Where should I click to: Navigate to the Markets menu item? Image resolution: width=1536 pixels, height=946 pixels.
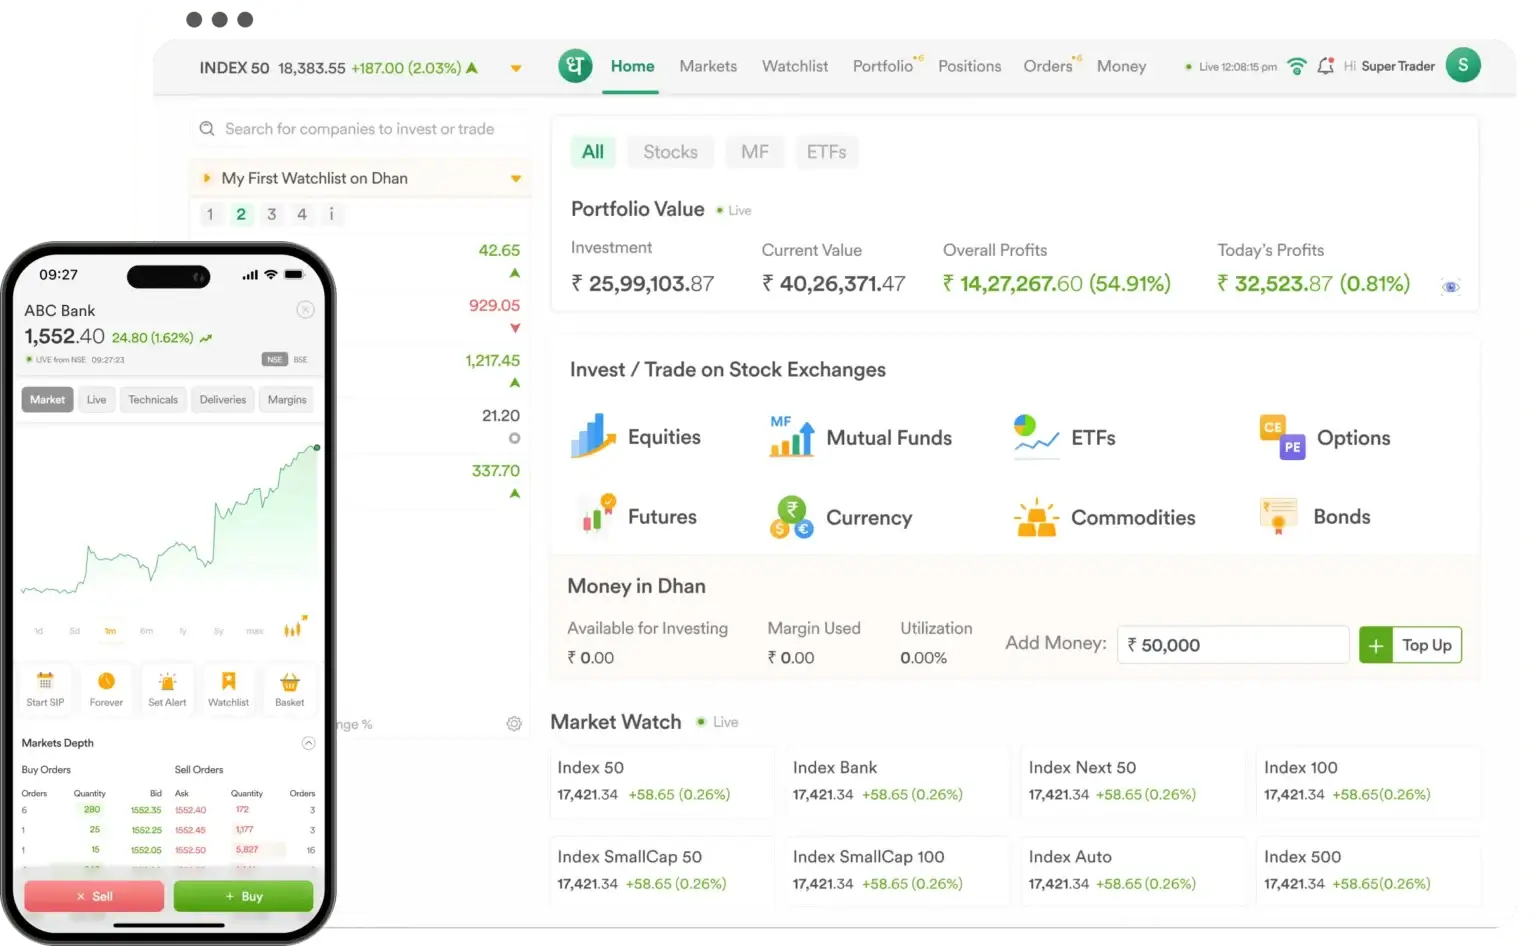708,66
